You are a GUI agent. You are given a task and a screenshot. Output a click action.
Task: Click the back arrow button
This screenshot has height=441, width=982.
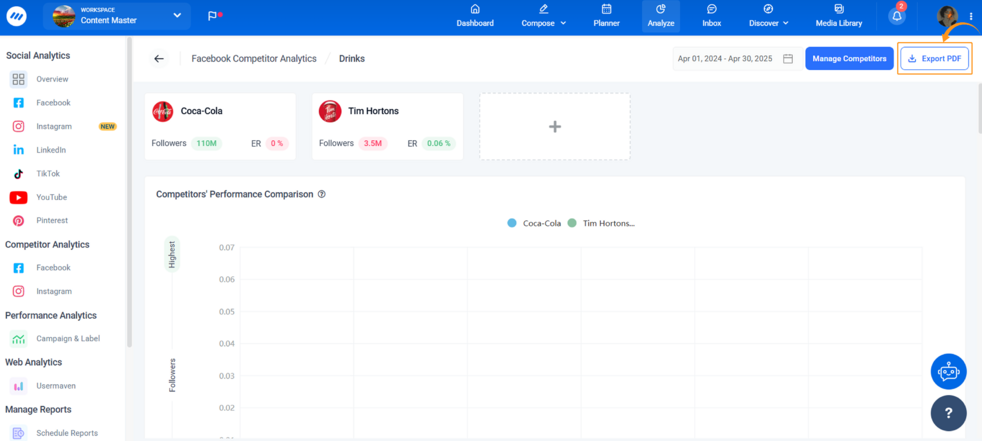(x=159, y=58)
